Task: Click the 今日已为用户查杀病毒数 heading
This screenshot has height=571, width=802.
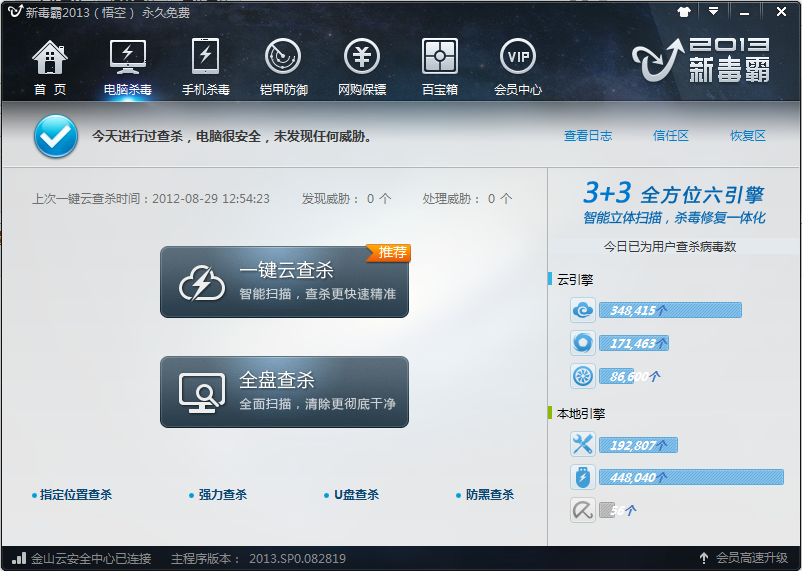Action: 670,247
